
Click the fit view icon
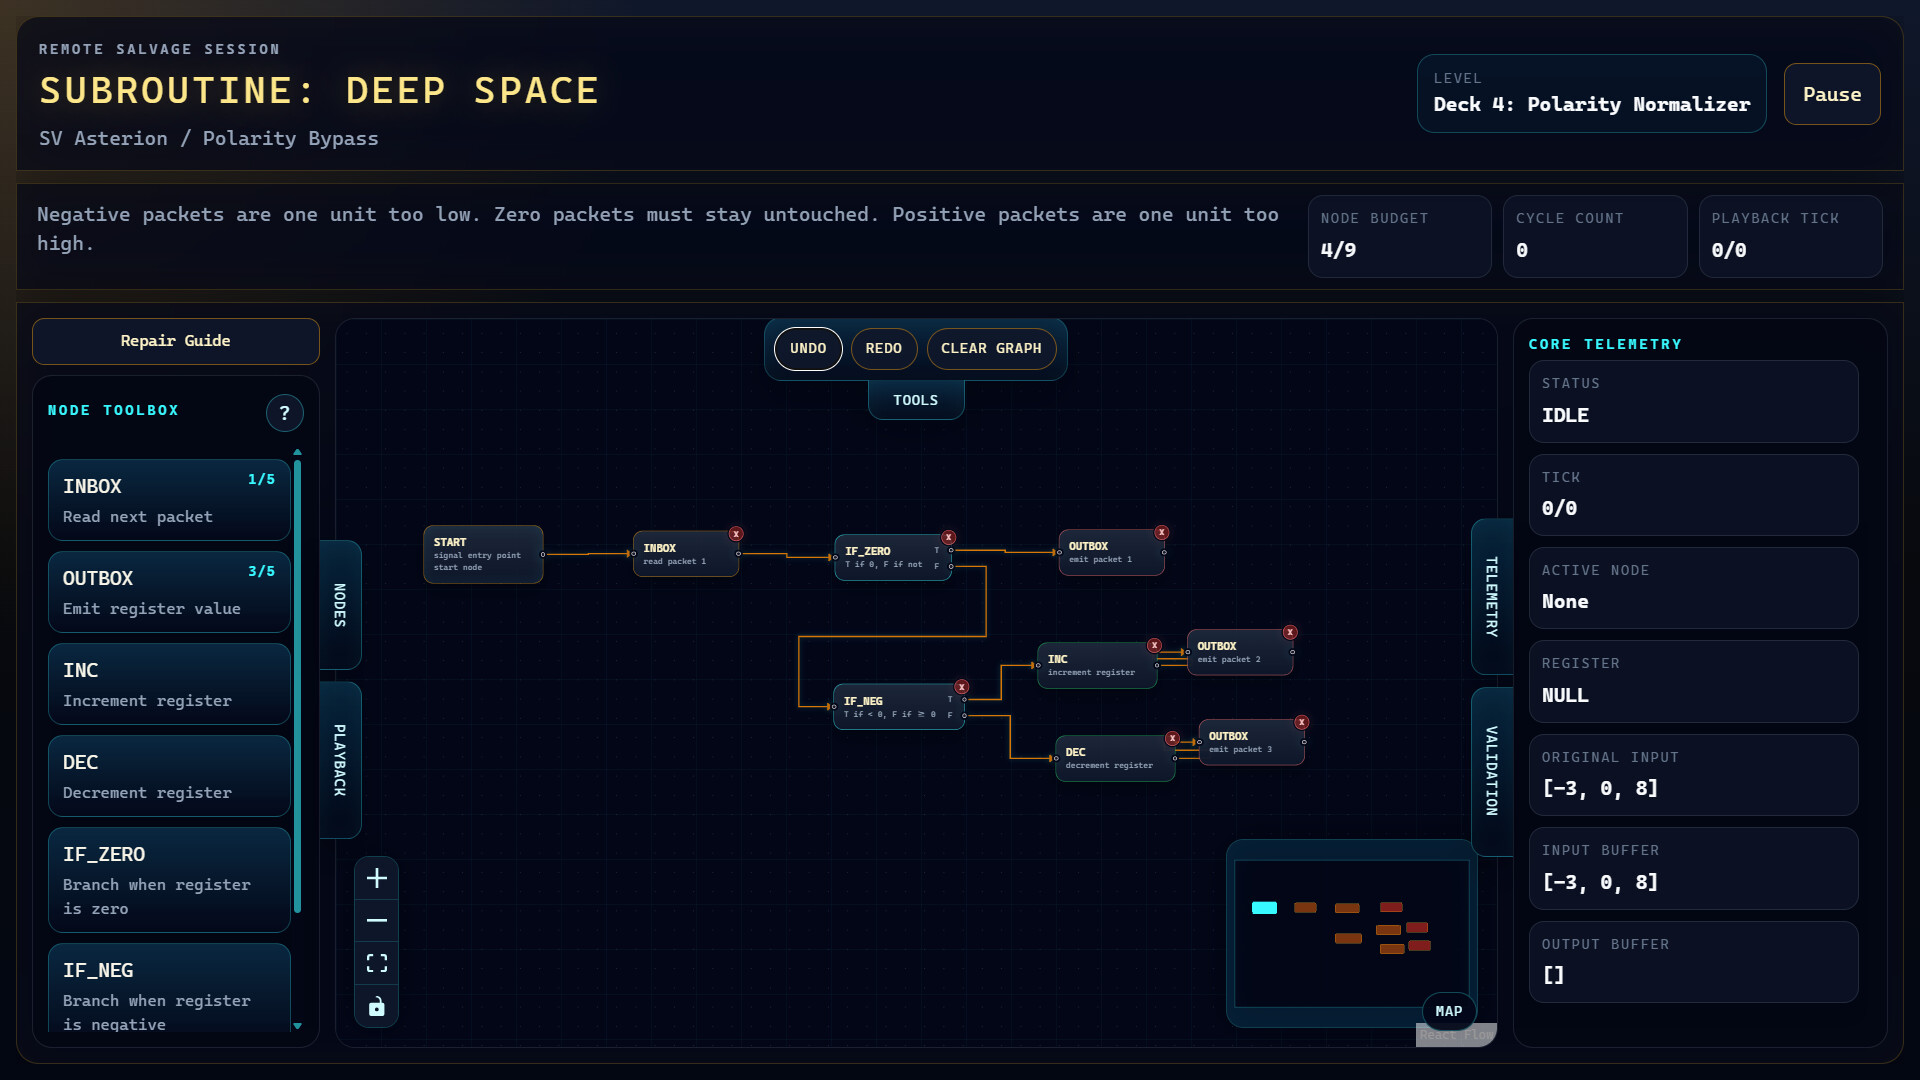tap(377, 963)
